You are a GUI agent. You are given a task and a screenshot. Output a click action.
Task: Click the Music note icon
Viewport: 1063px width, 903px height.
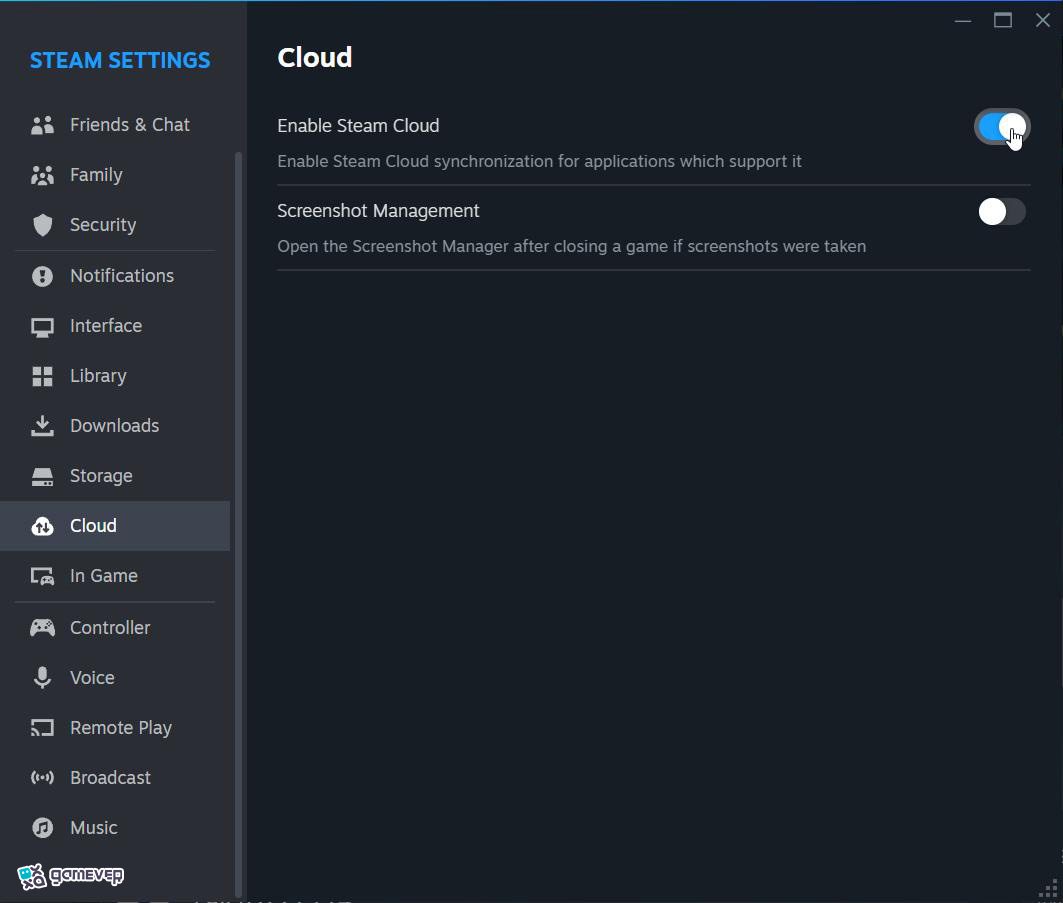click(x=42, y=828)
